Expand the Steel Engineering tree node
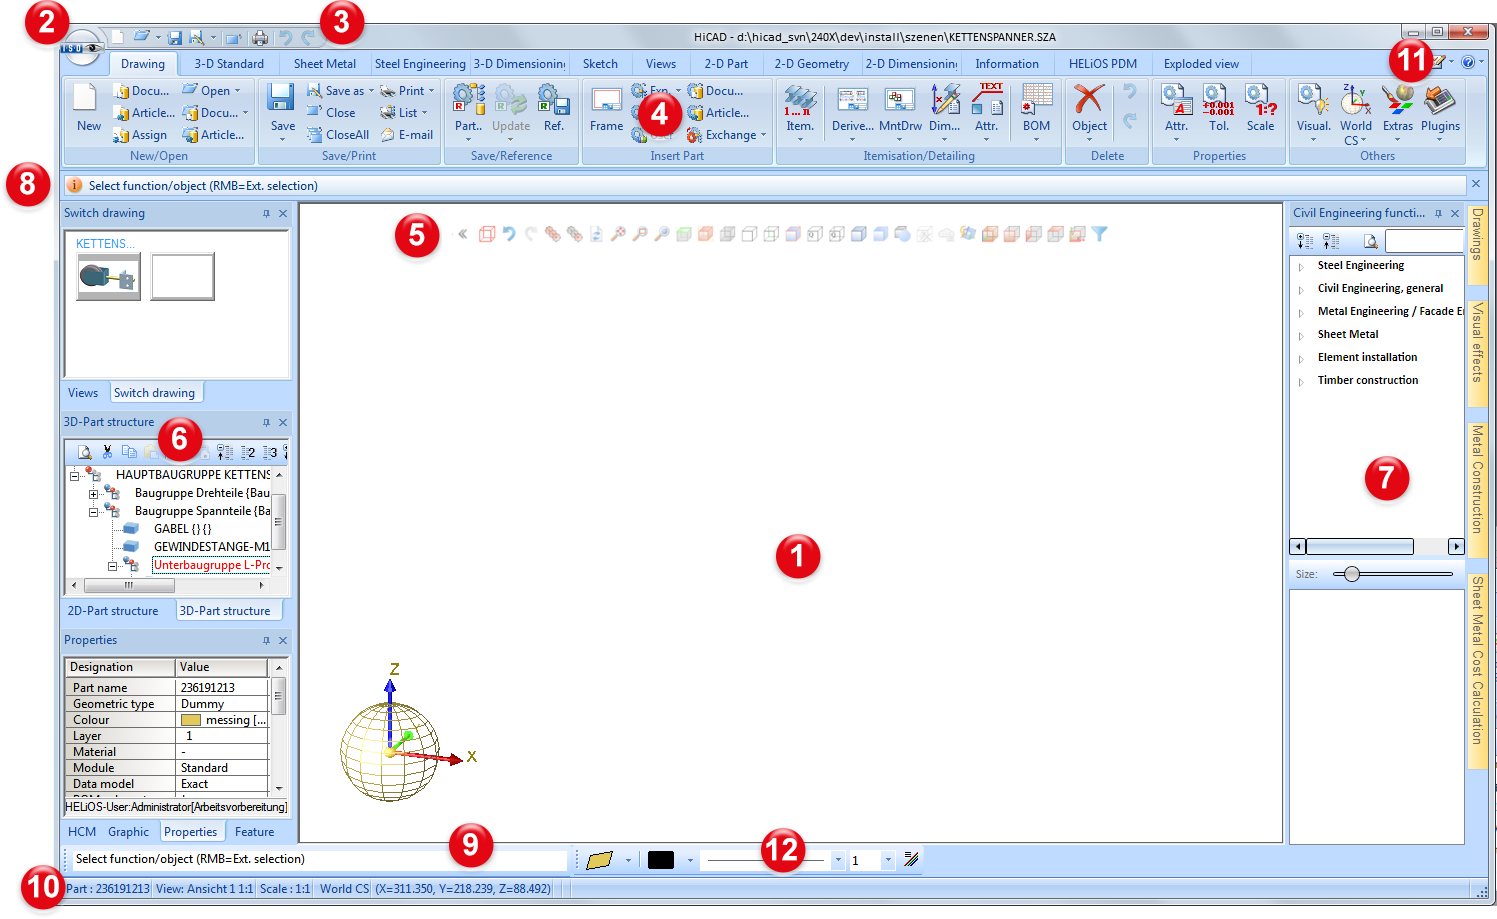This screenshot has width=1497, height=919. 1301,267
